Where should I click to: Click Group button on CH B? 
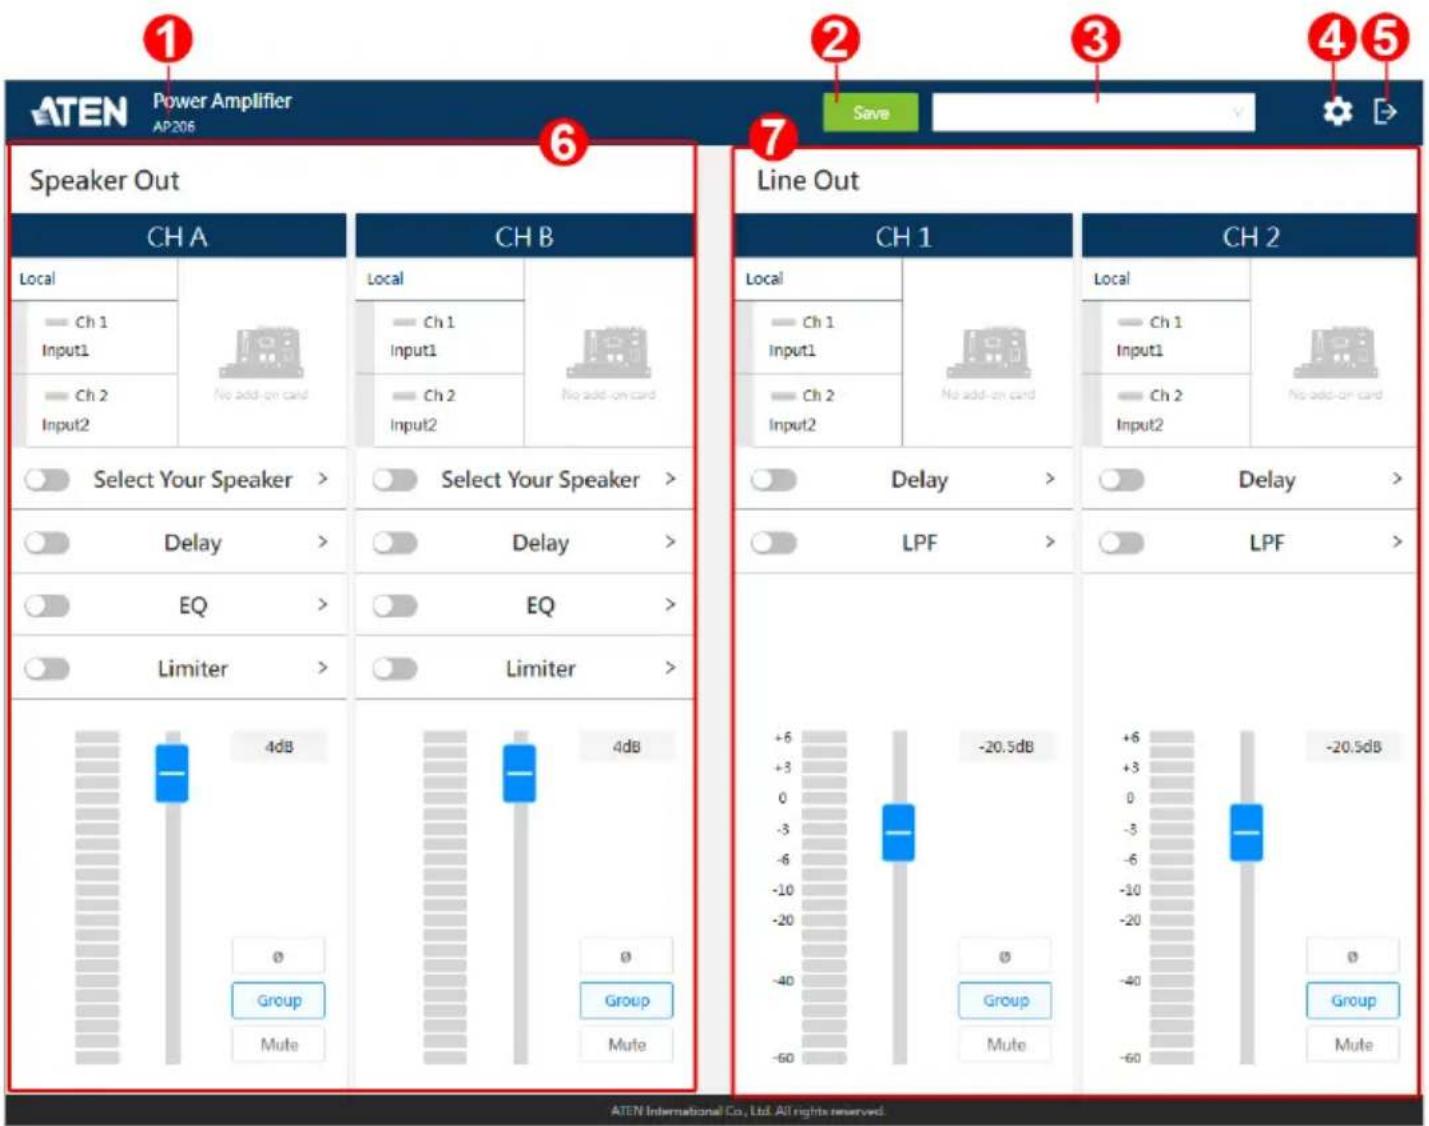click(626, 1000)
